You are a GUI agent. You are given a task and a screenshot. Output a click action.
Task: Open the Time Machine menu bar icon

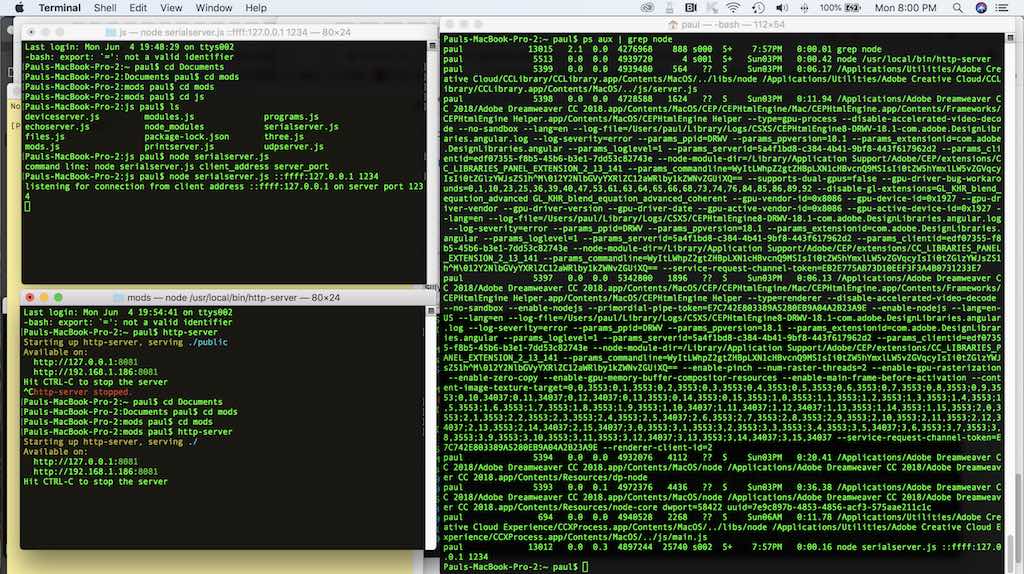pos(758,8)
